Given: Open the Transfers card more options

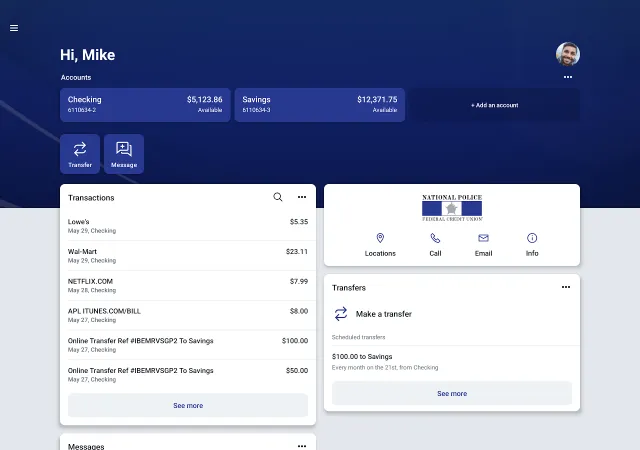Looking at the screenshot, I should 566,287.
